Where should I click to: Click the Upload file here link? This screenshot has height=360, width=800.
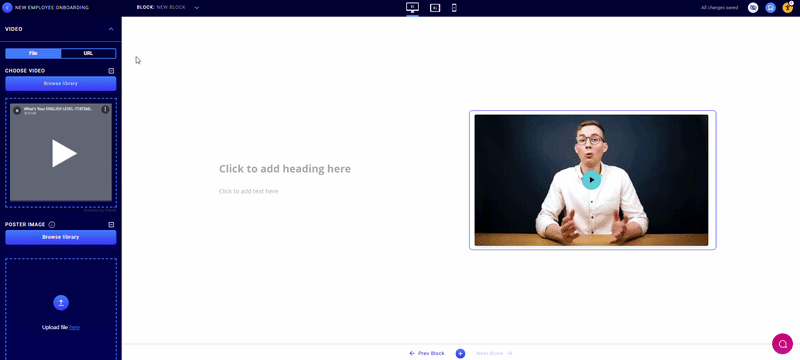click(x=74, y=327)
